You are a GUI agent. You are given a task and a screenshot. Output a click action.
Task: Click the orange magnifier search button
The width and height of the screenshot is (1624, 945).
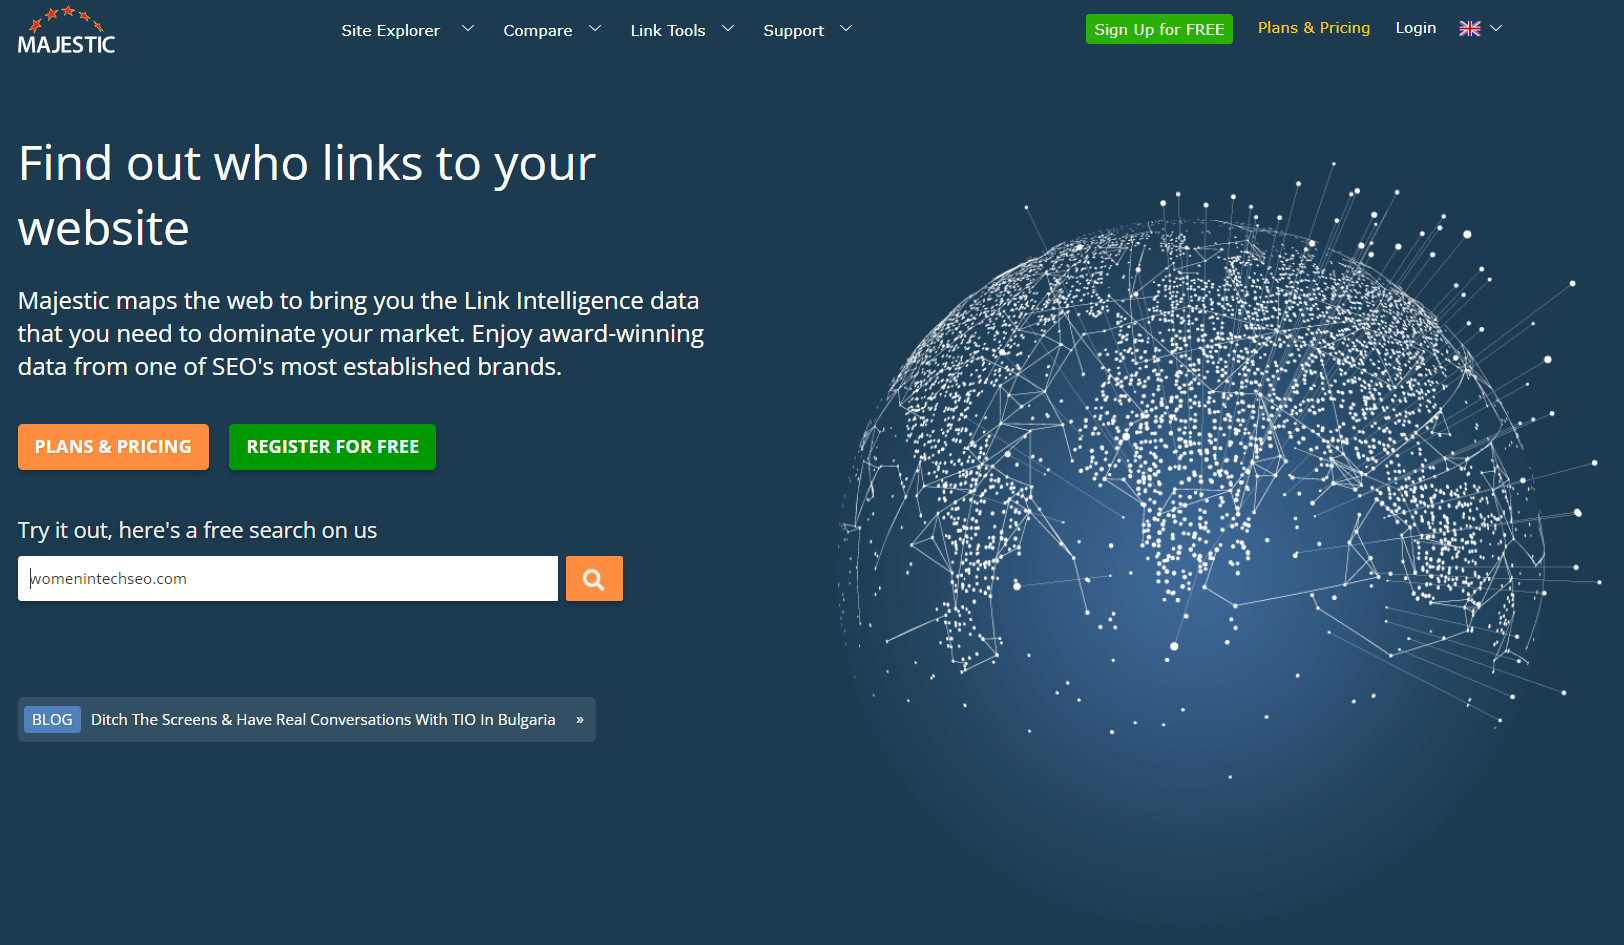click(x=594, y=579)
